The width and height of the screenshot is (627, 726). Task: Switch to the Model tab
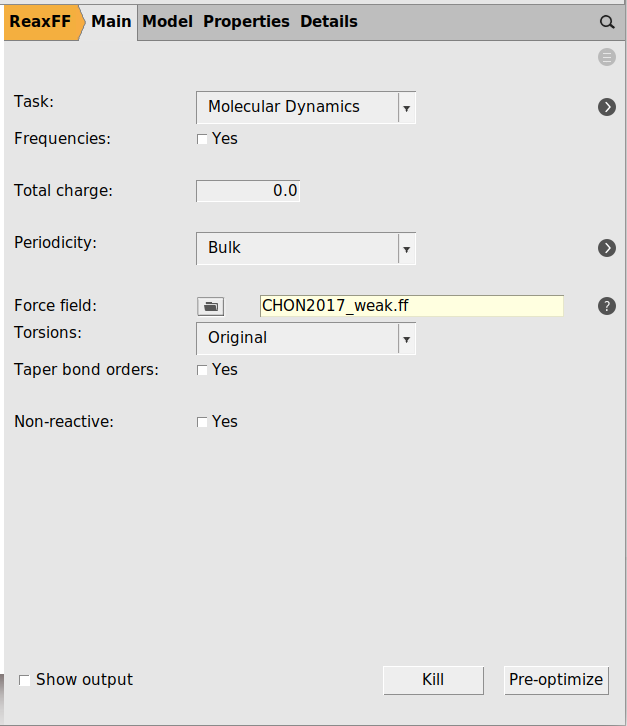[167, 21]
